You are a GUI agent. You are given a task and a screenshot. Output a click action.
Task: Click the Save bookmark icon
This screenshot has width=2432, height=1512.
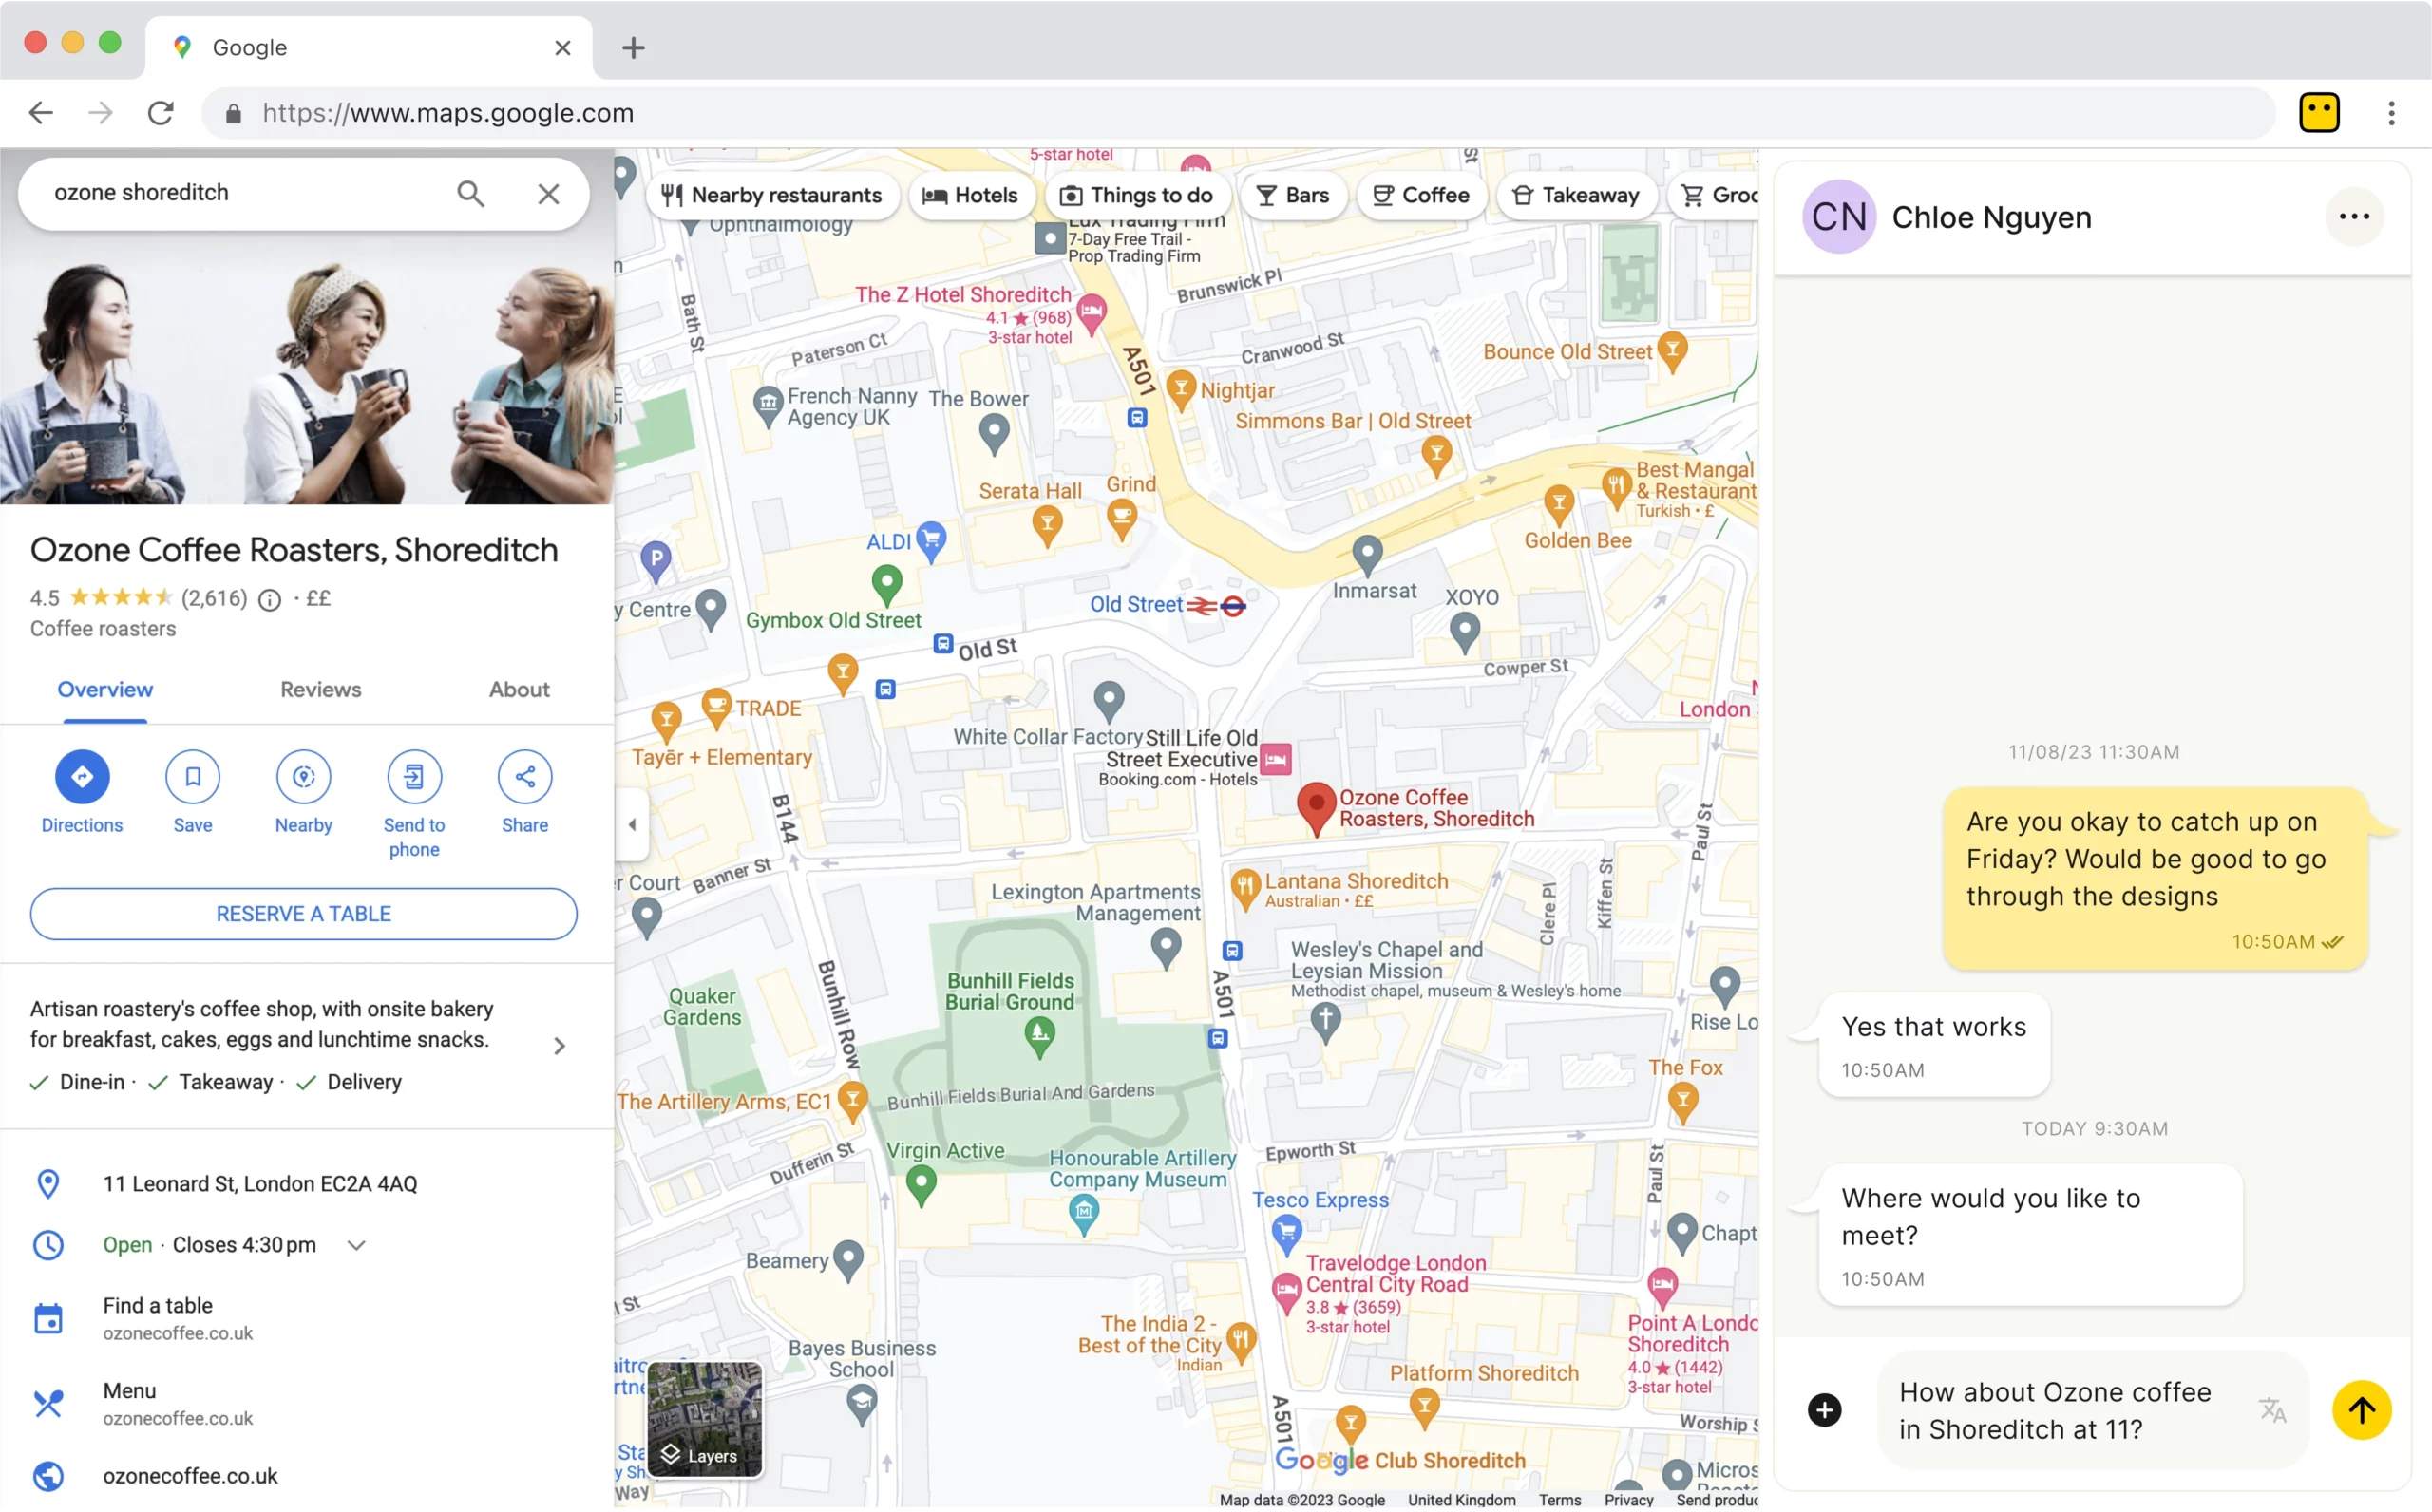point(192,777)
